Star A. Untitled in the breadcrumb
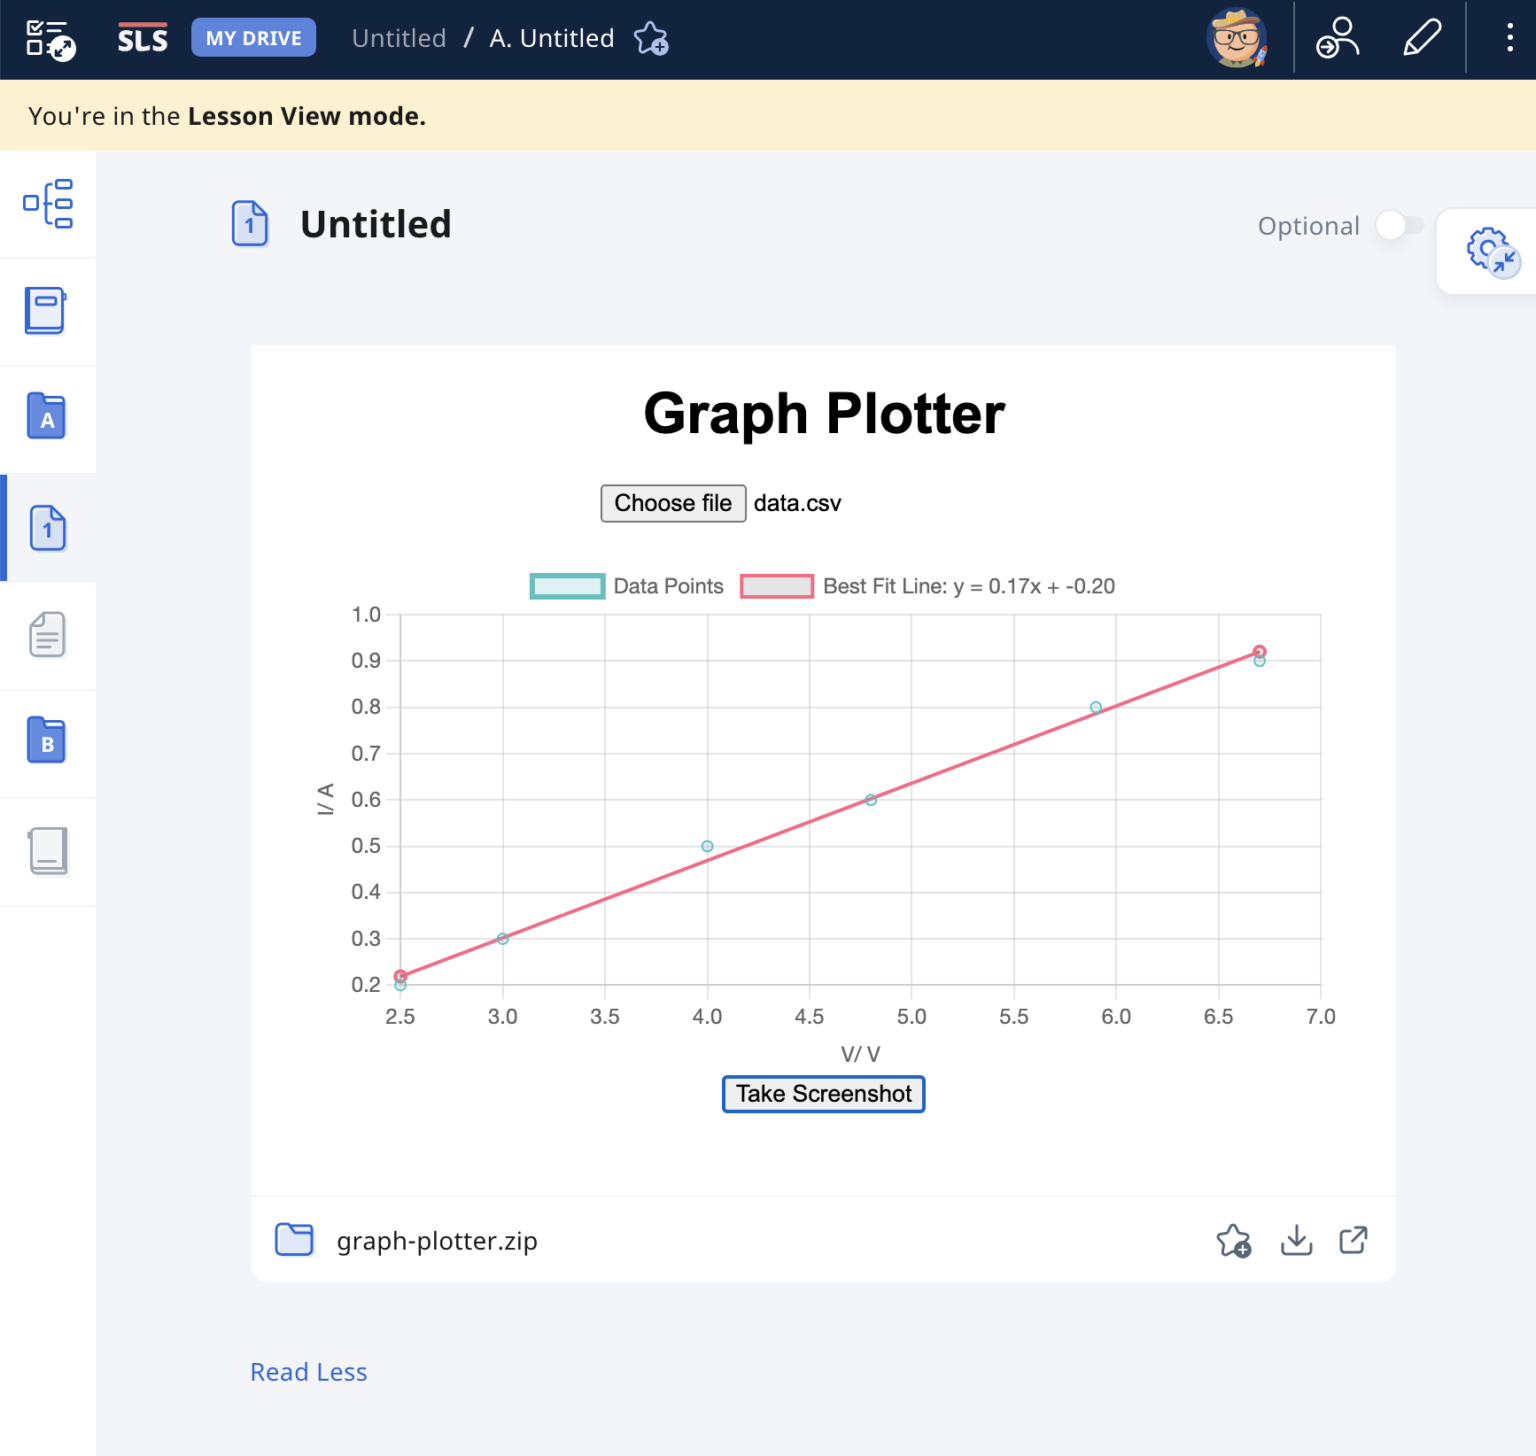The height and width of the screenshot is (1456, 1536). pos(651,40)
